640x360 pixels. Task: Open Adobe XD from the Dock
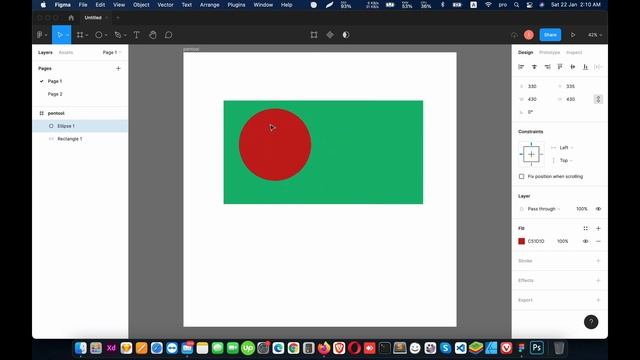pyautogui.click(x=111, y=348)
